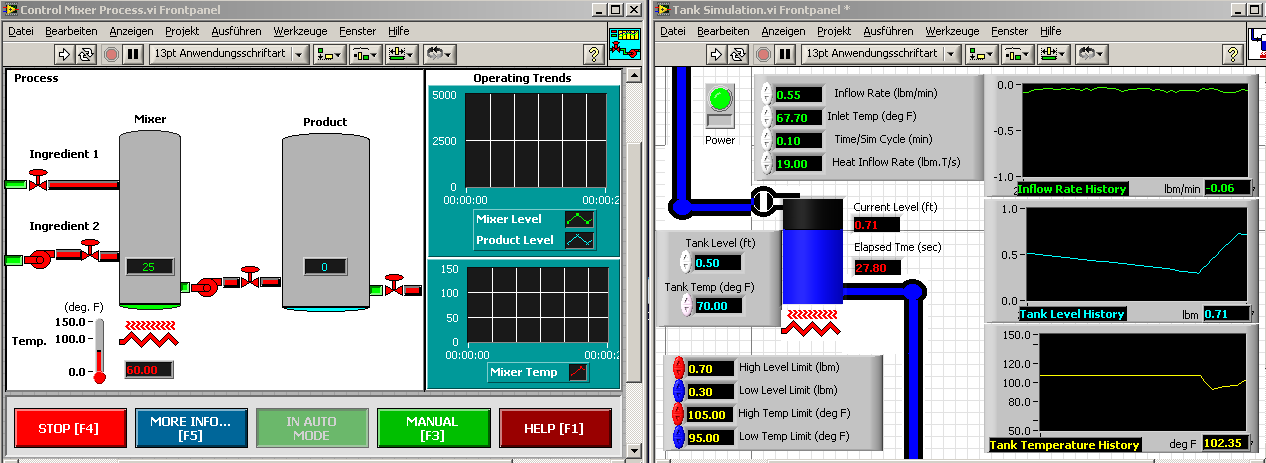This screenshot has width=1266, height=463.
Task: Open Align Objects dropdown in Tank Simulation window
Action: pos(981,54)
